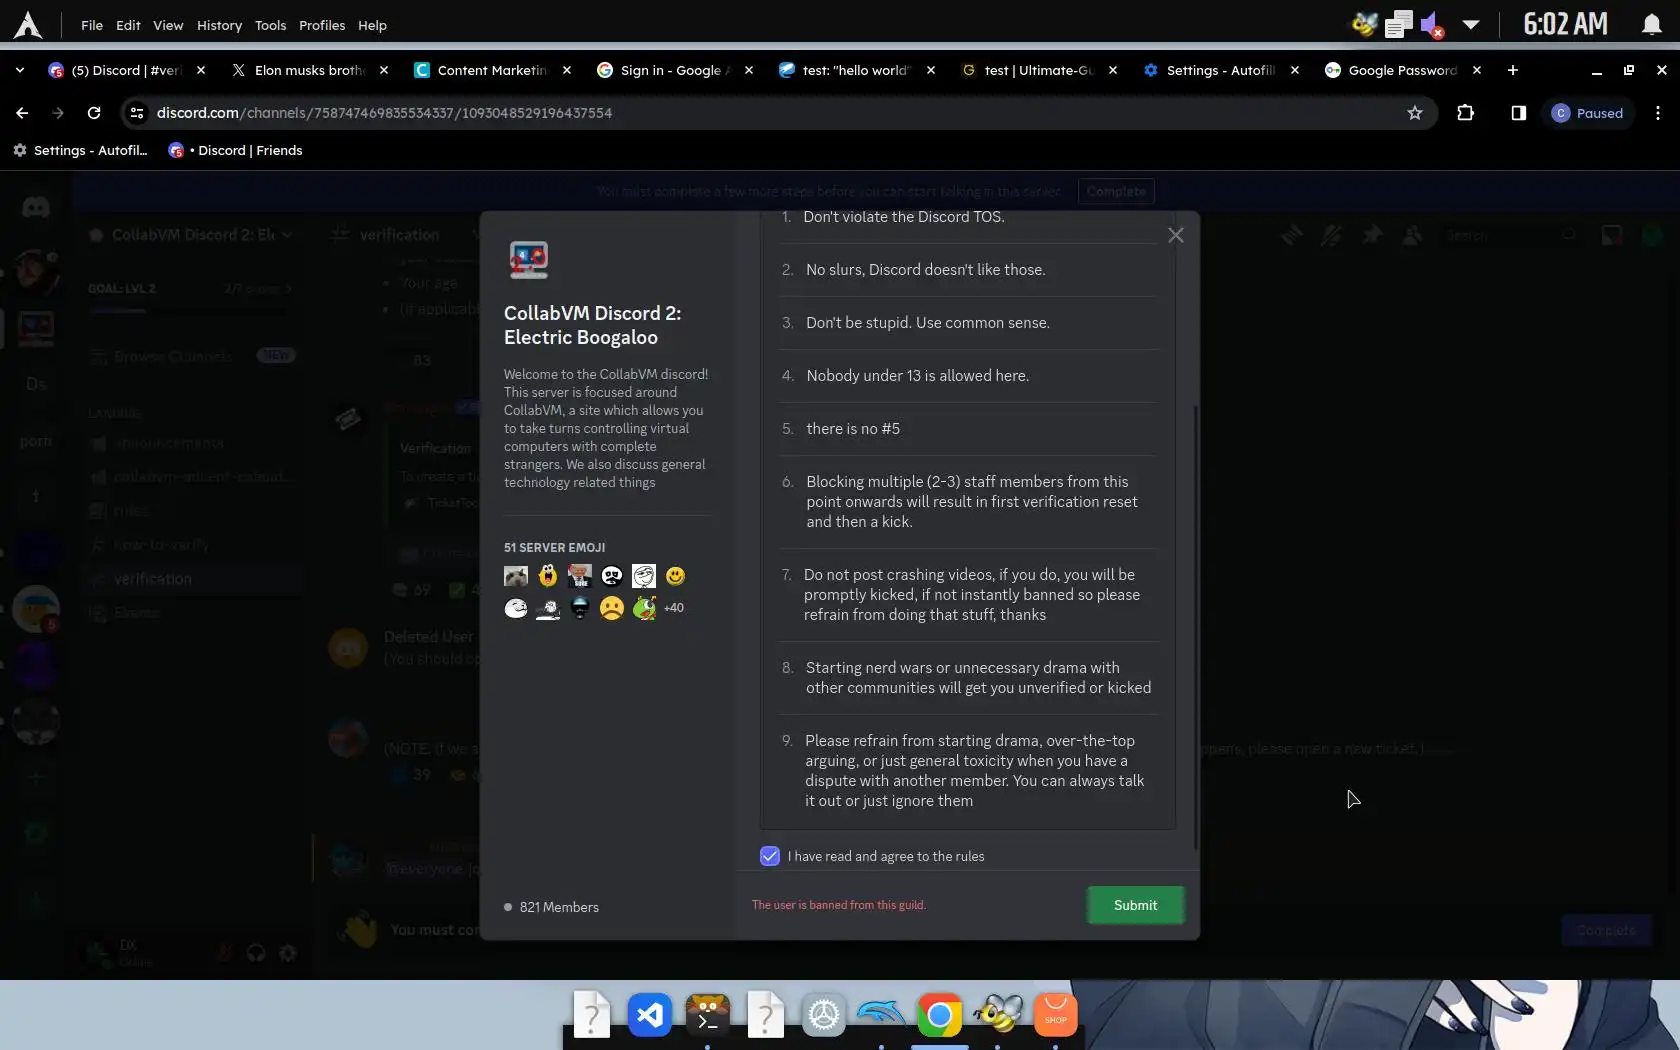Open the Arch launcher menu

[x=28, y=25]
